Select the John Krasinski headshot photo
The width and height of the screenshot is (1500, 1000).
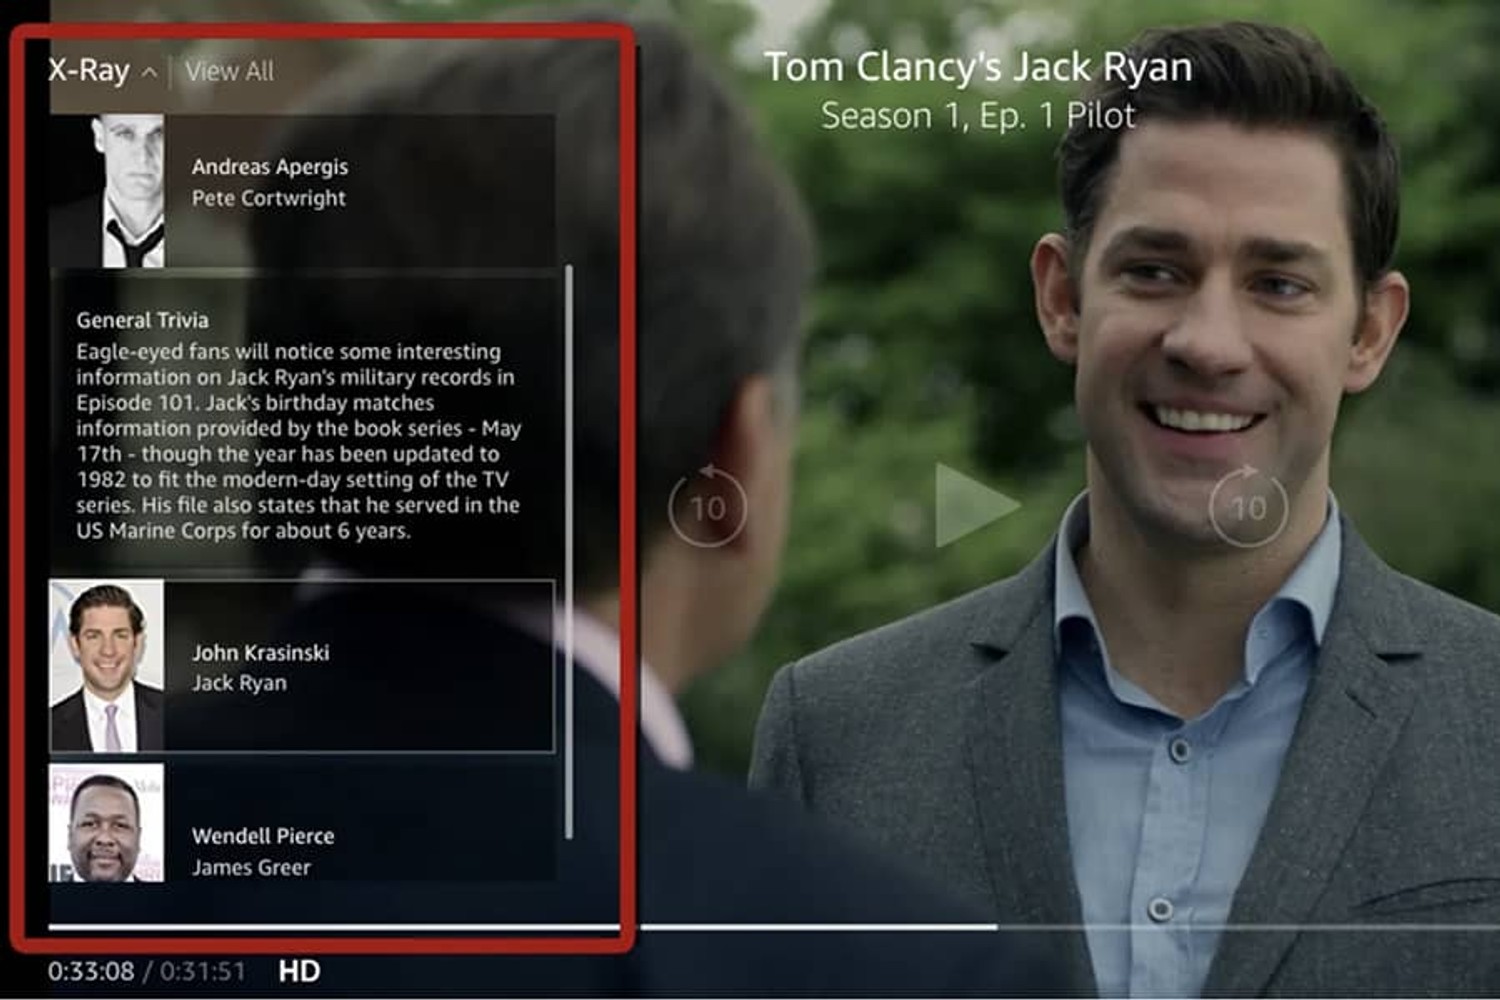pos(107,666)
